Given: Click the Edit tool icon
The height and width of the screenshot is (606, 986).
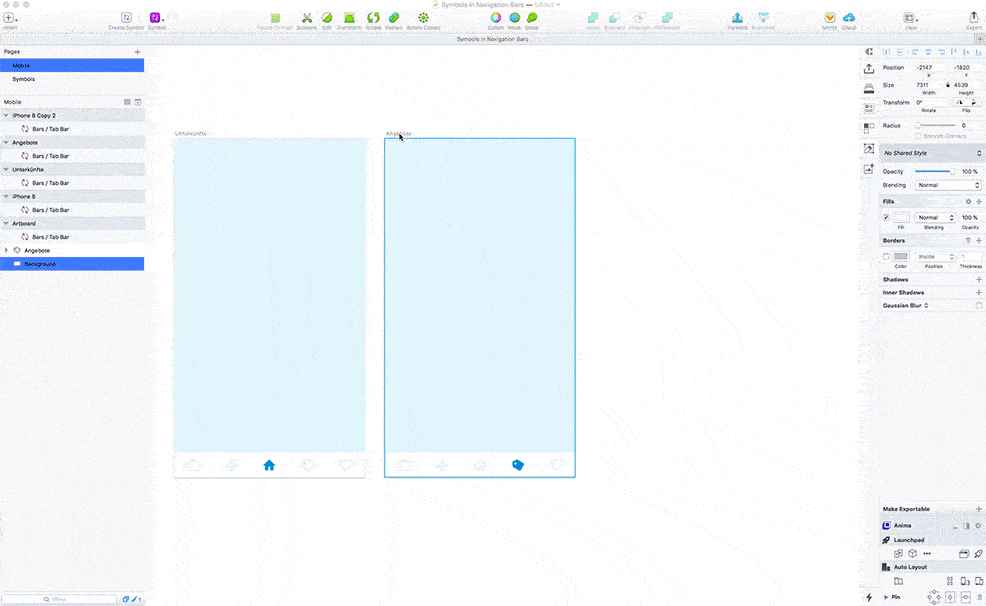Looking at the screenshot, I should (327, 18).
